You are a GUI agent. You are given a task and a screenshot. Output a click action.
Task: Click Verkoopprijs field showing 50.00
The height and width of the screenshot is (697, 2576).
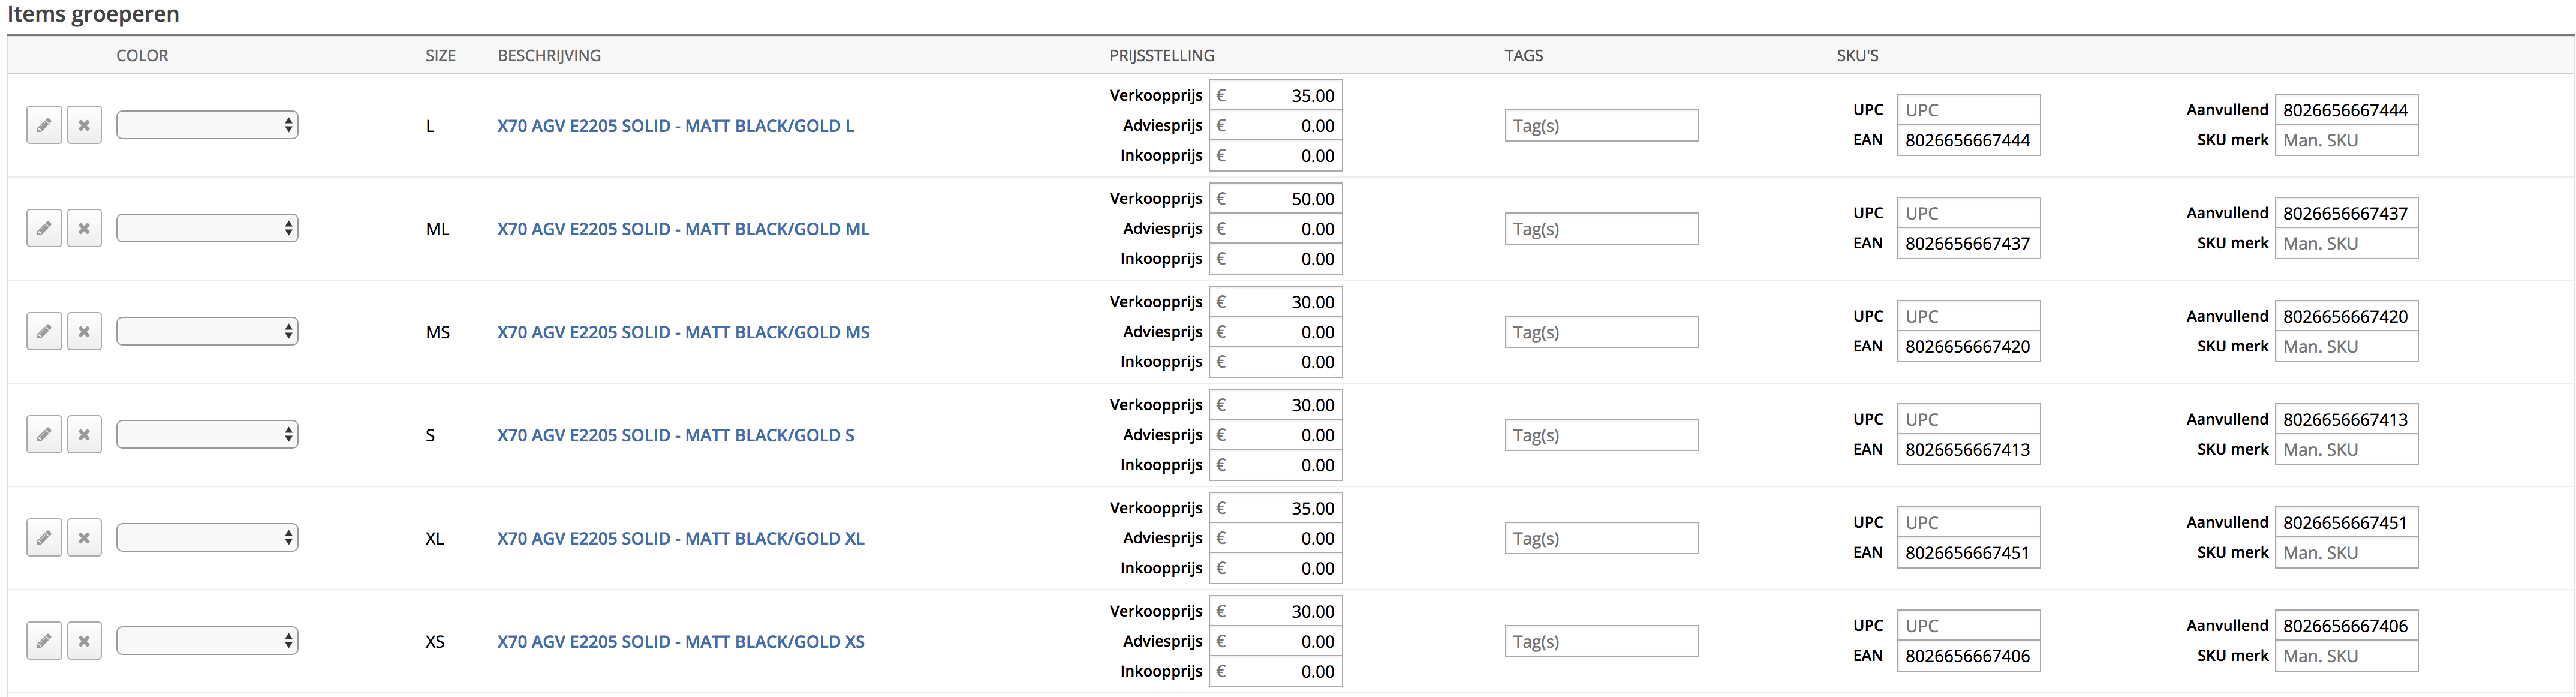pos(1276,198)
